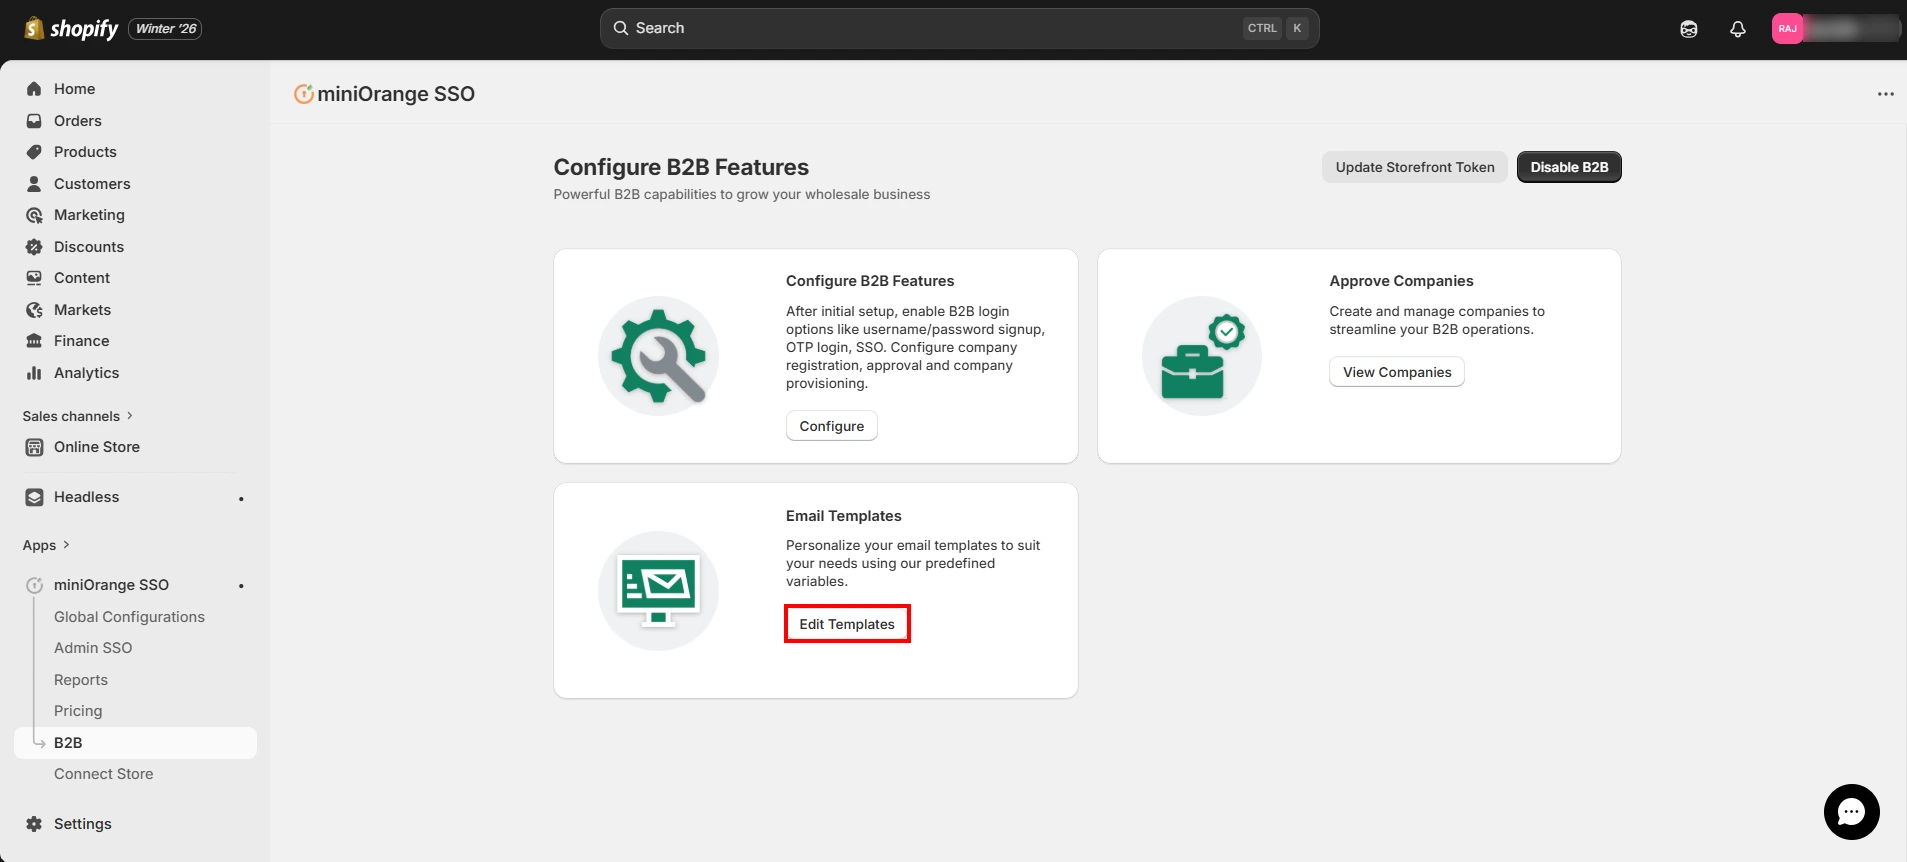
Task: Open the notifications bell icon
Action: click(x=1737, y=29)
